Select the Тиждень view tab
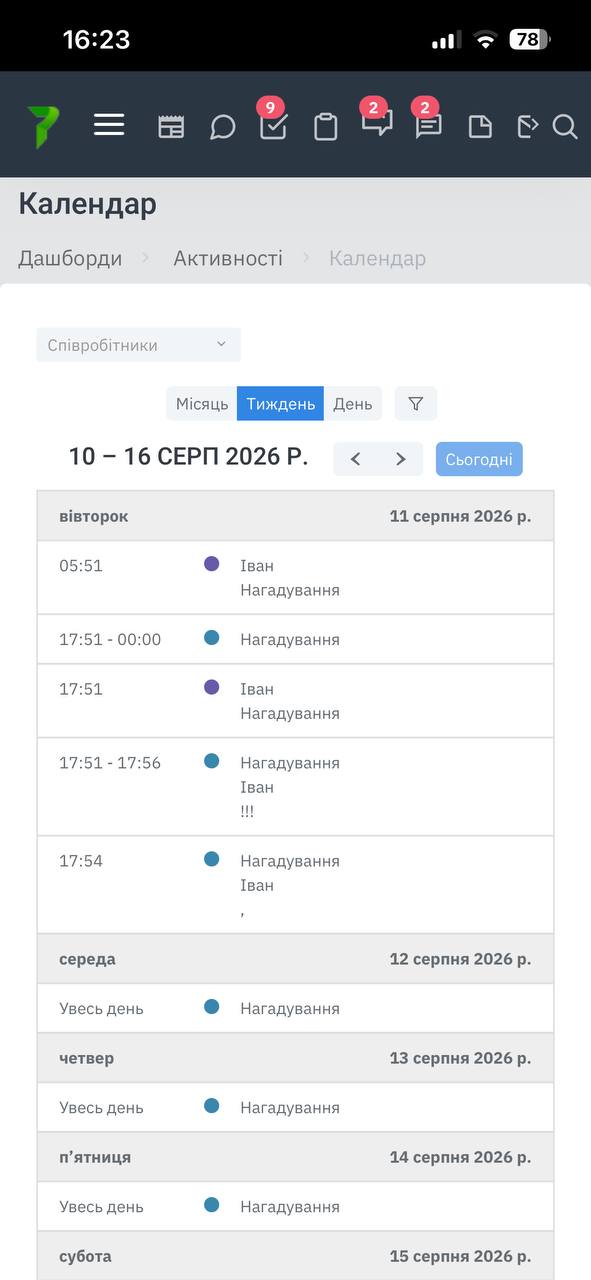 280,404
